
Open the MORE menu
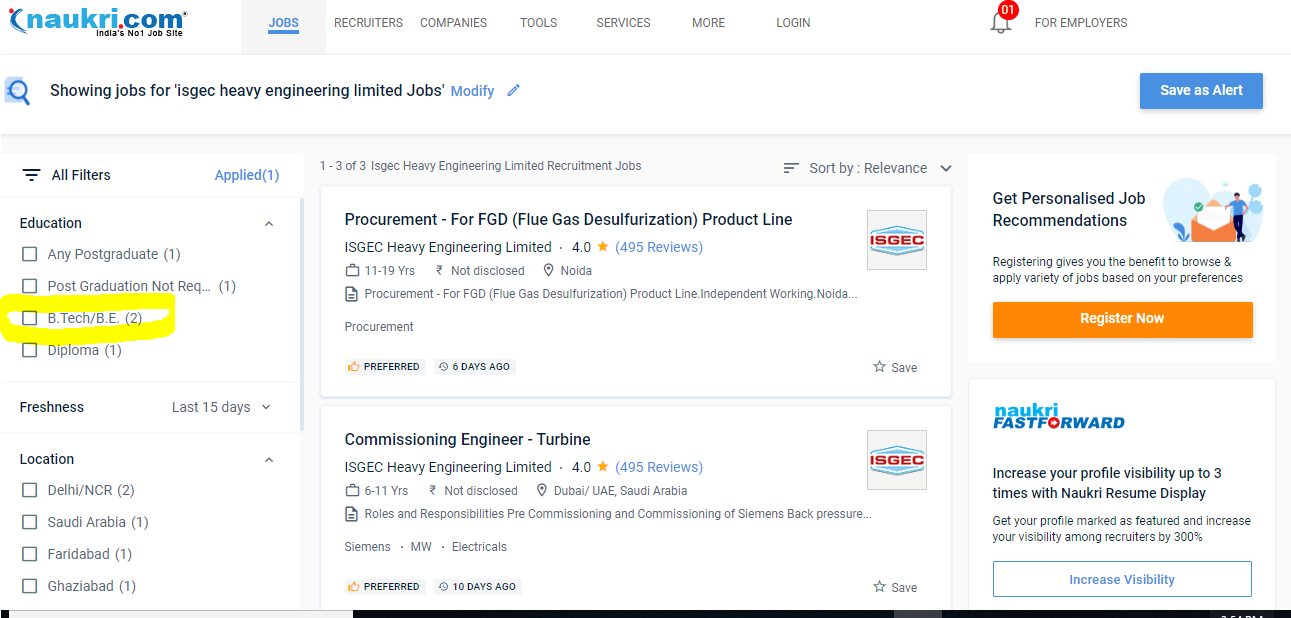coord(708,23)
